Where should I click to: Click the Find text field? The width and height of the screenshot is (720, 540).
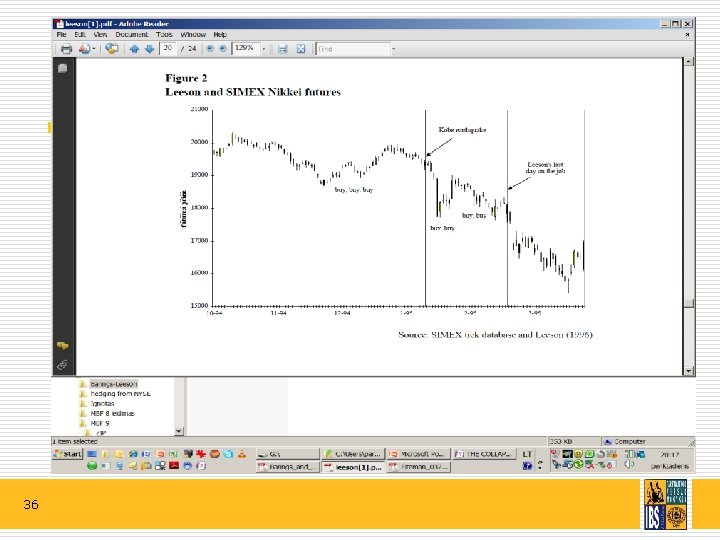[353, 49]
